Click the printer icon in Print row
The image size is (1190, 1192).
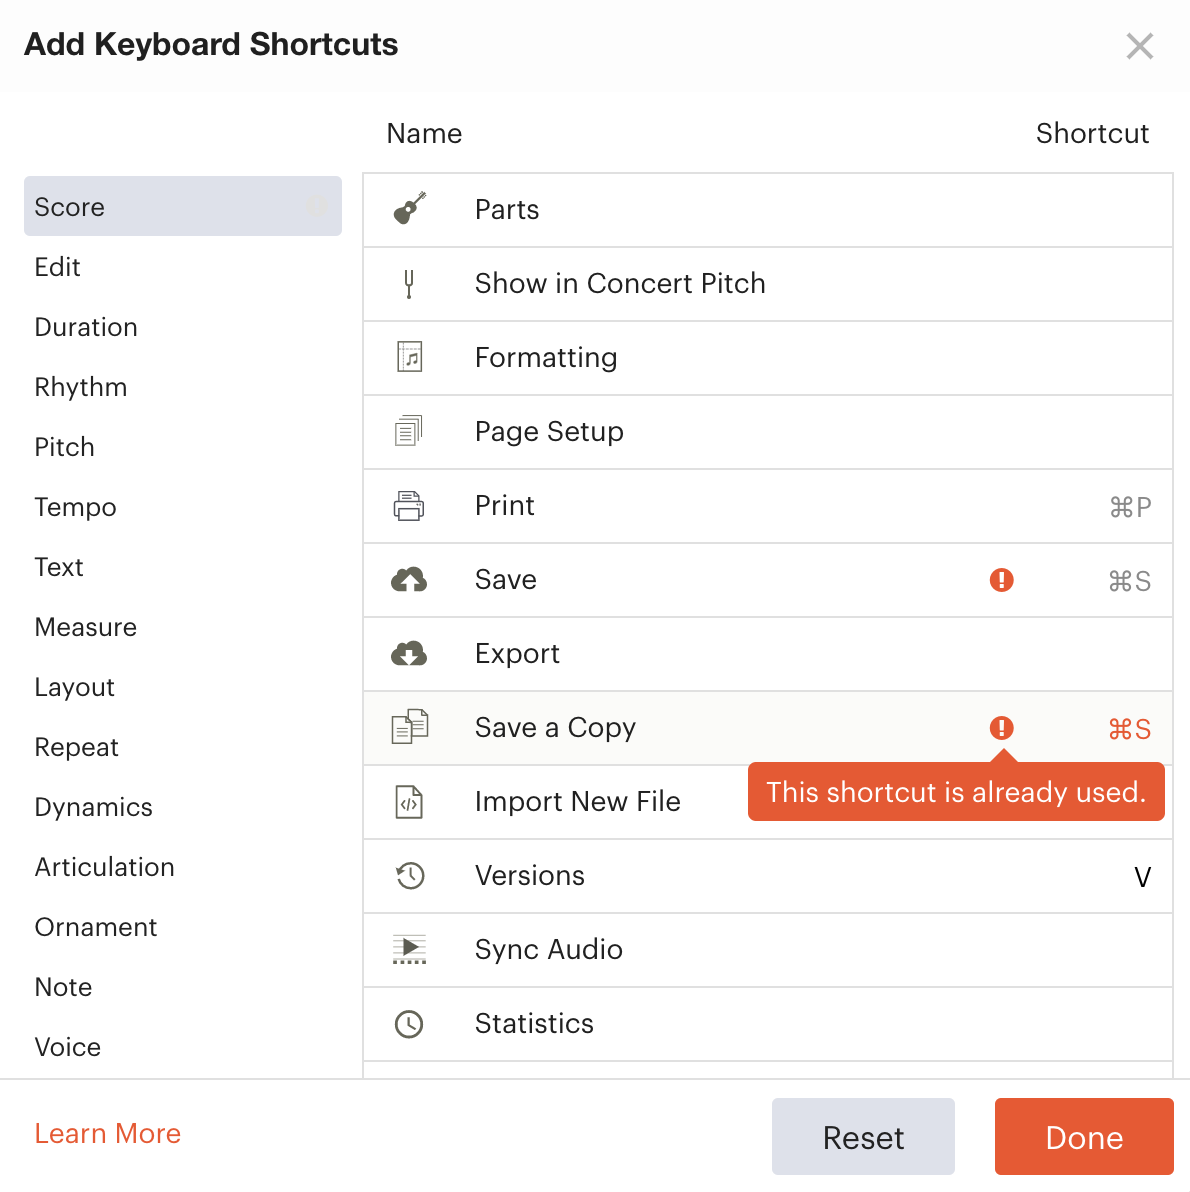click(409, 506)
